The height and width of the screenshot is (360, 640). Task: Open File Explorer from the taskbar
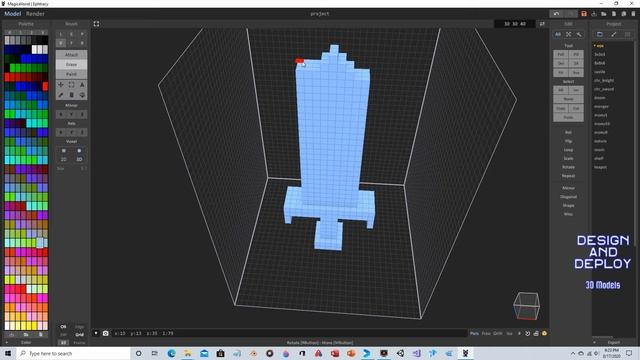pos(188,353)
